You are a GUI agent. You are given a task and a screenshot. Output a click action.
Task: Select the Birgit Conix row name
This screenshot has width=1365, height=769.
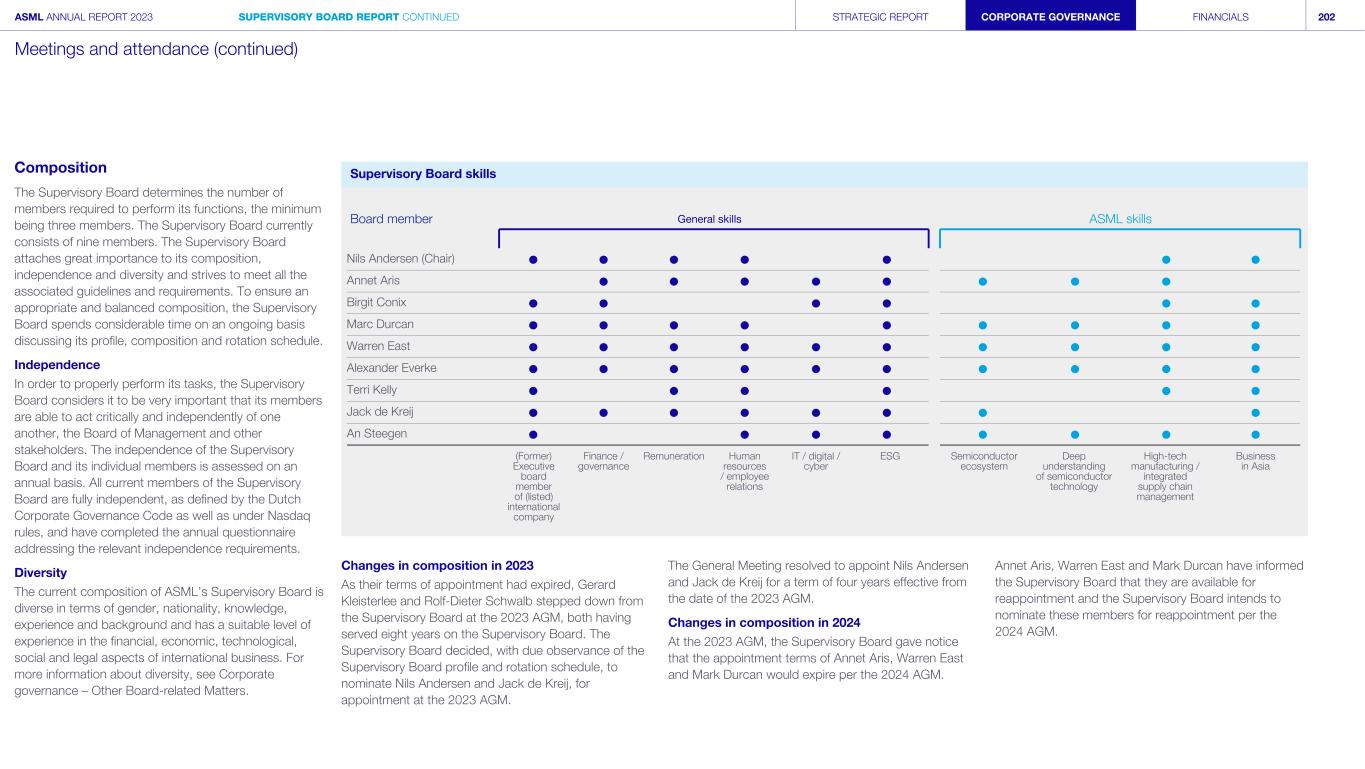coord(377,302)
